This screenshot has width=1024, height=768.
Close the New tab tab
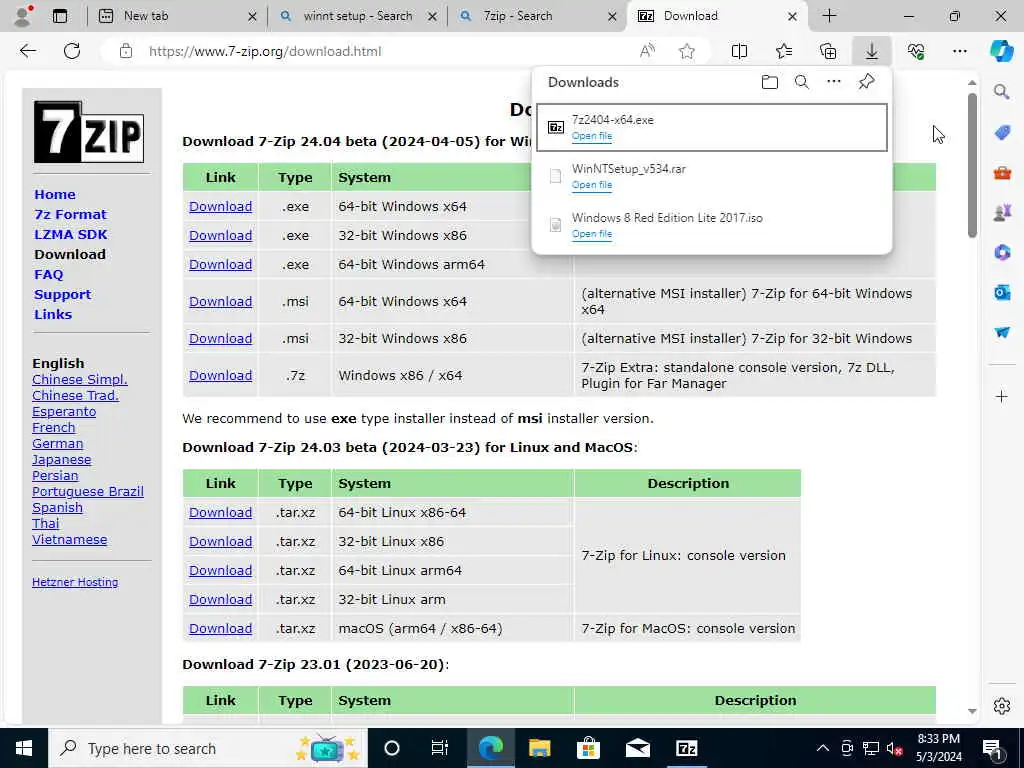tap(252, 16)
